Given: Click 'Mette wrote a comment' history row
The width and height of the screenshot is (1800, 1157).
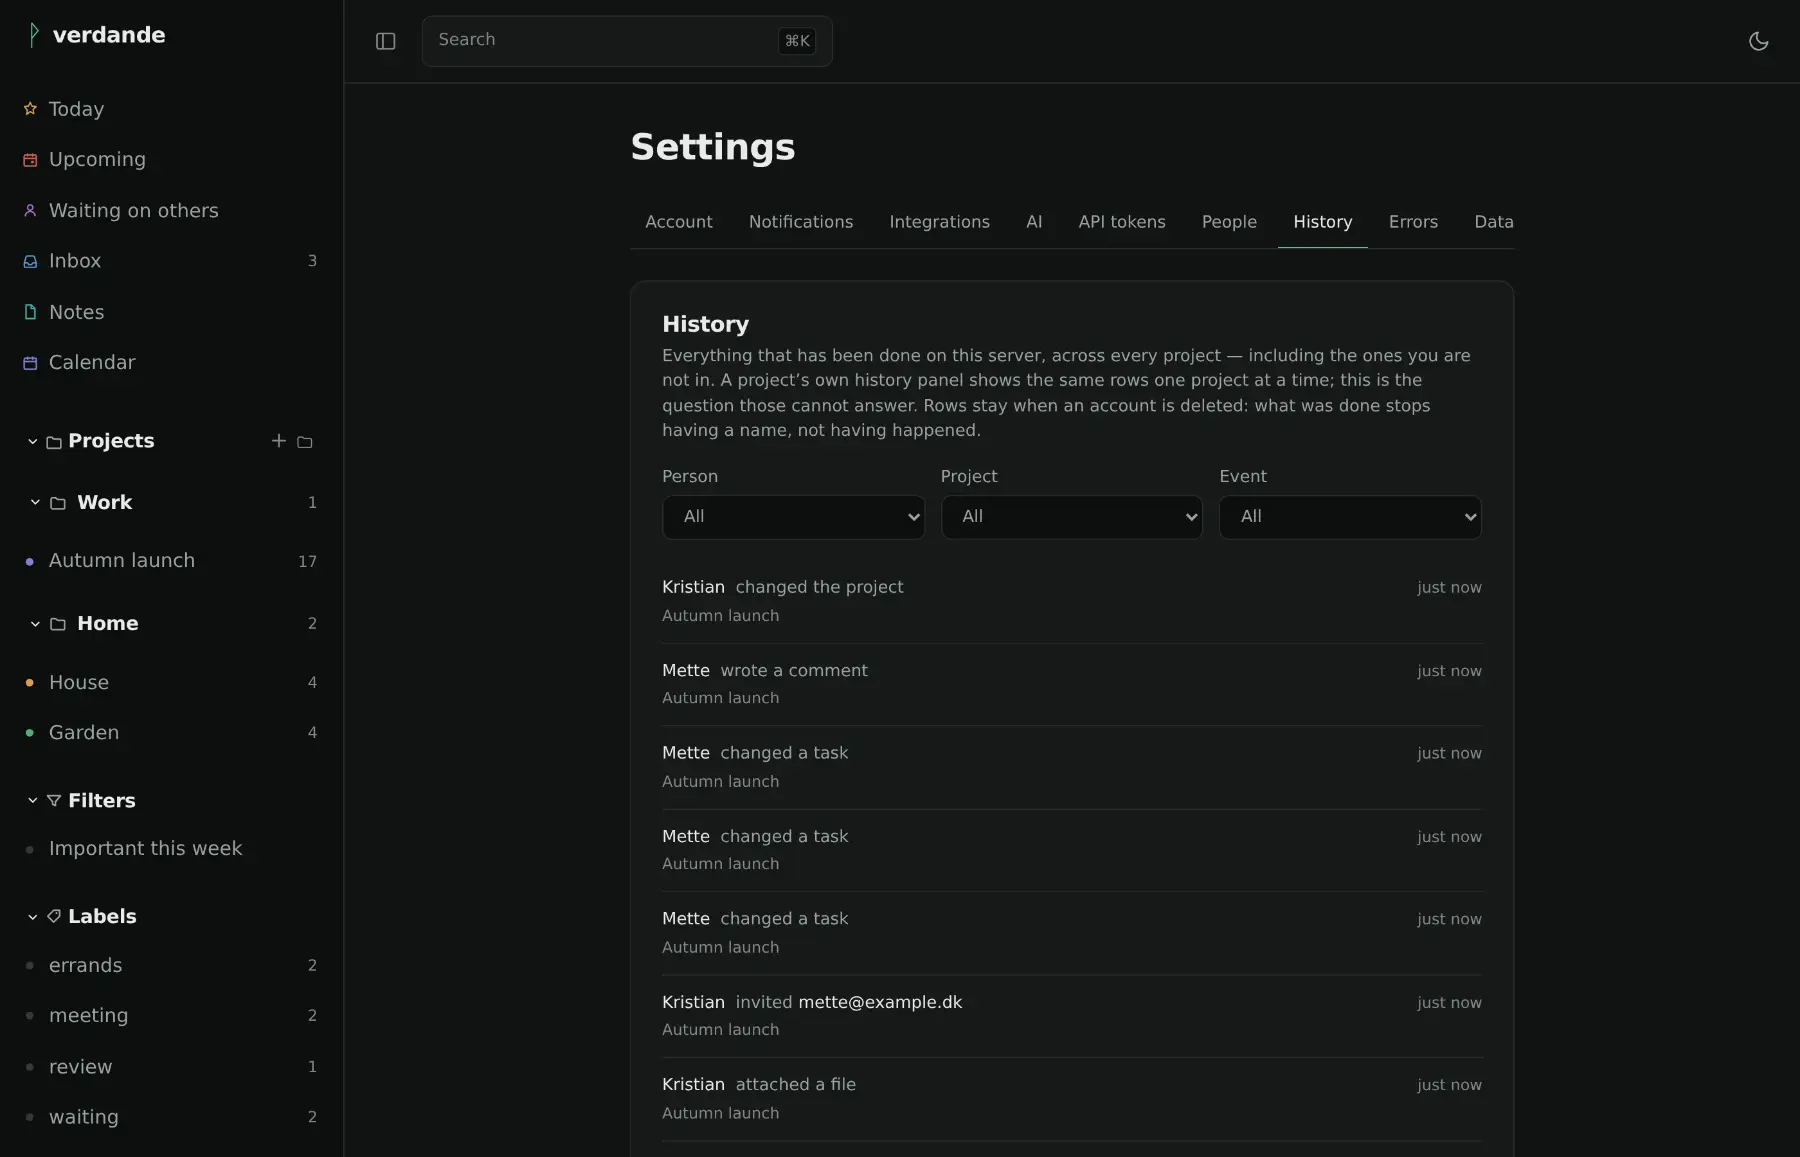Looking at the screenshot, I should click(x=1071, y=684).
